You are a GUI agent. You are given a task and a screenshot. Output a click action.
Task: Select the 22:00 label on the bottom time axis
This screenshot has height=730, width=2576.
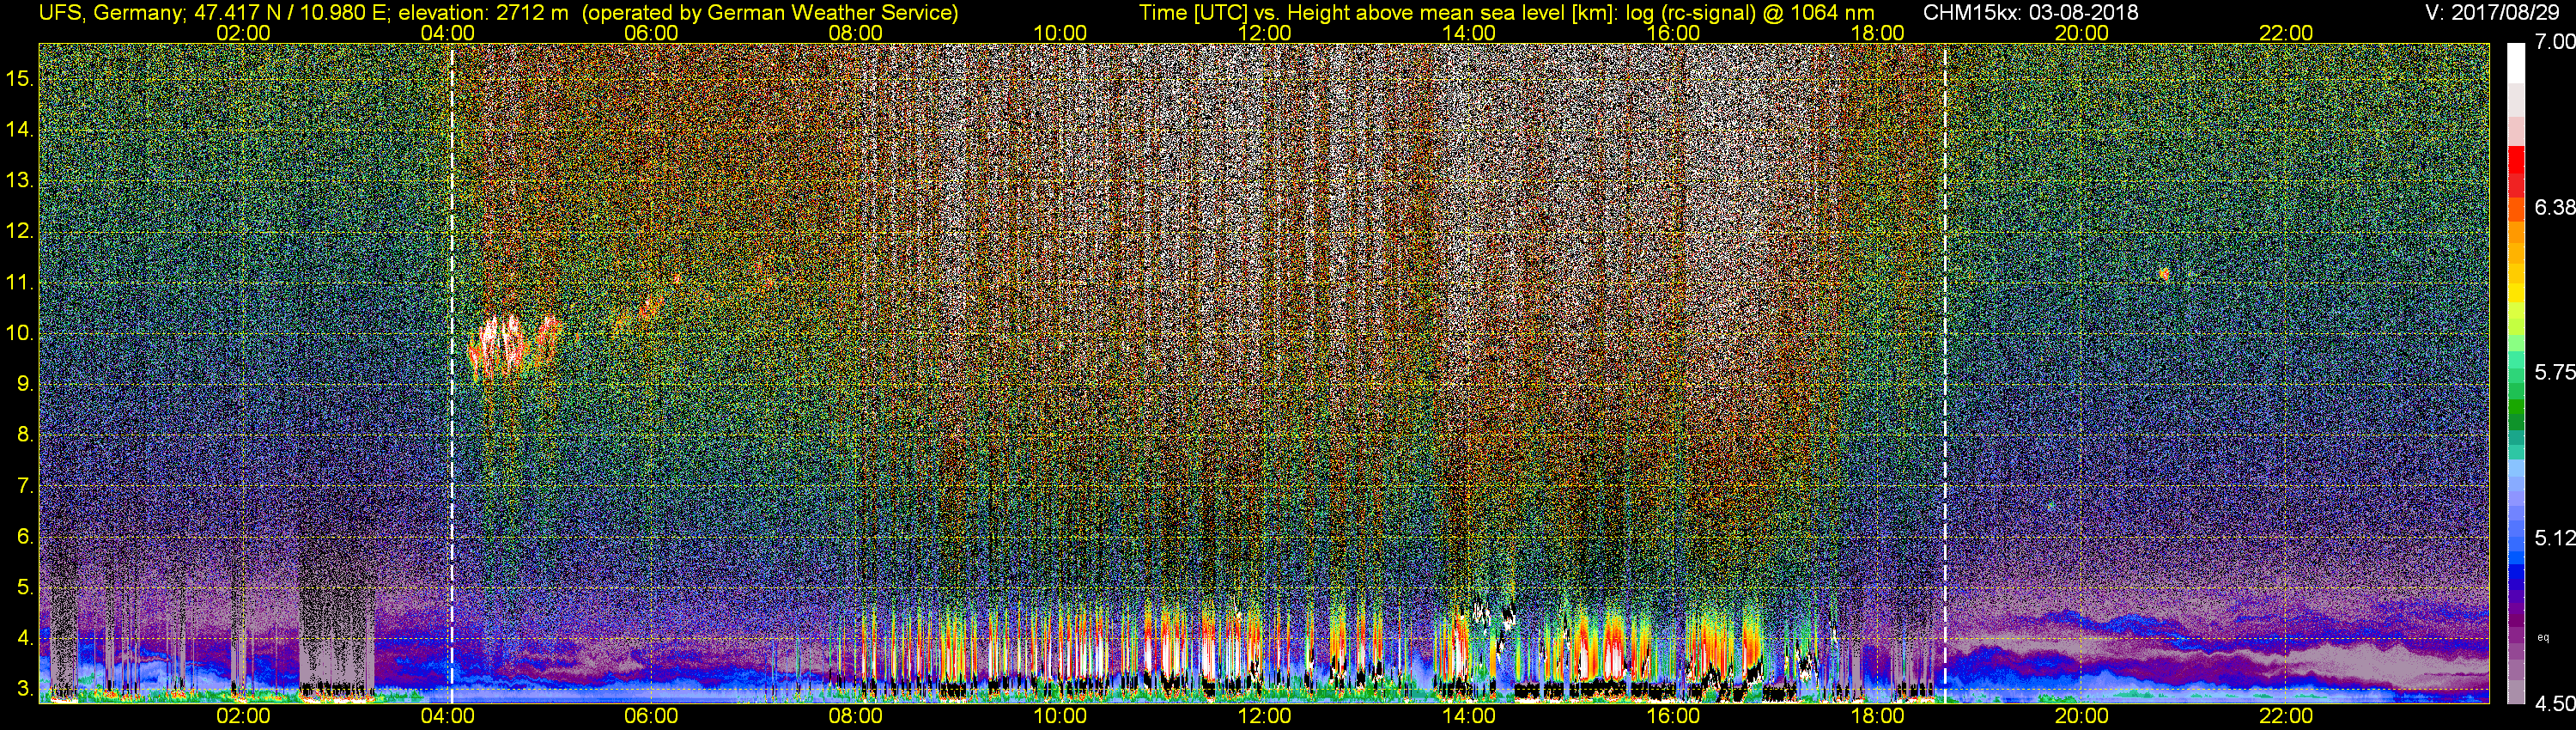click(2286, 716)
